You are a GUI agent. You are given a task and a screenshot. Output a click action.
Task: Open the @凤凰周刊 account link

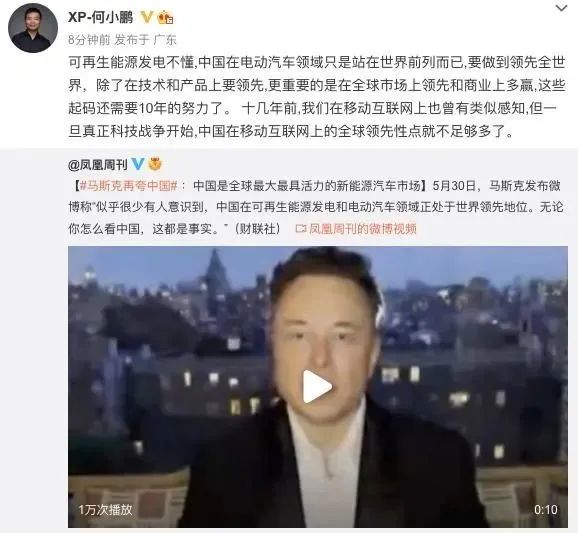coord(98,164)
